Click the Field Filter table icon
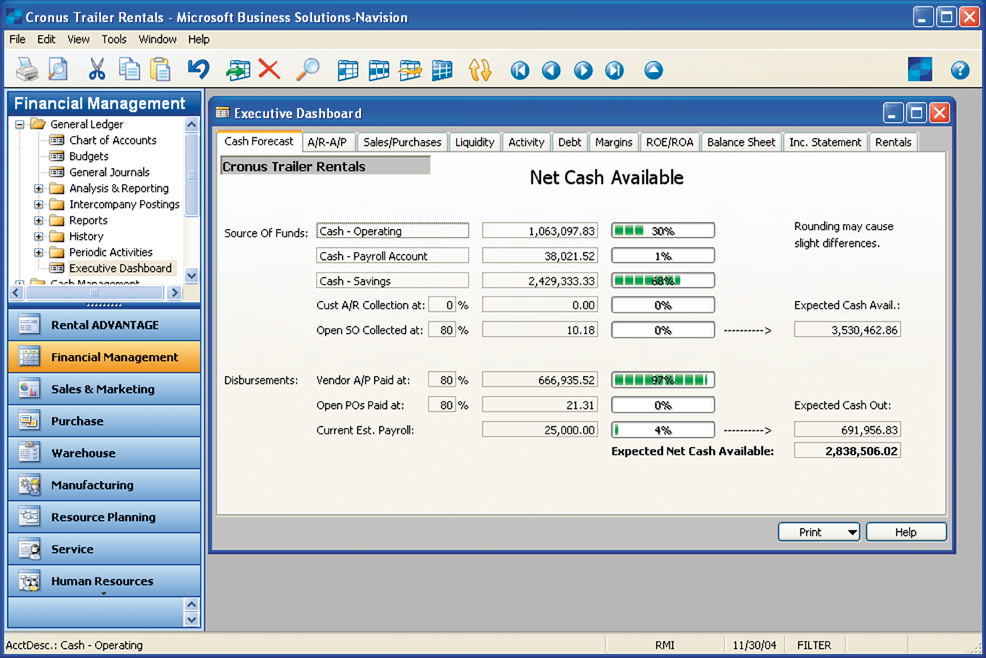Screen dimensions: 986x658 point(347,70)
